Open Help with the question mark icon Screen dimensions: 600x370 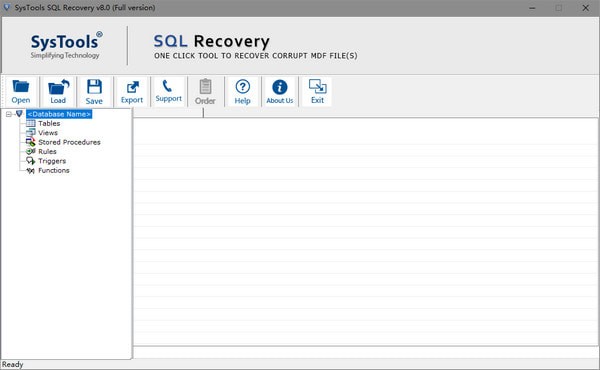pyautogui.click(x=243, y=87)
